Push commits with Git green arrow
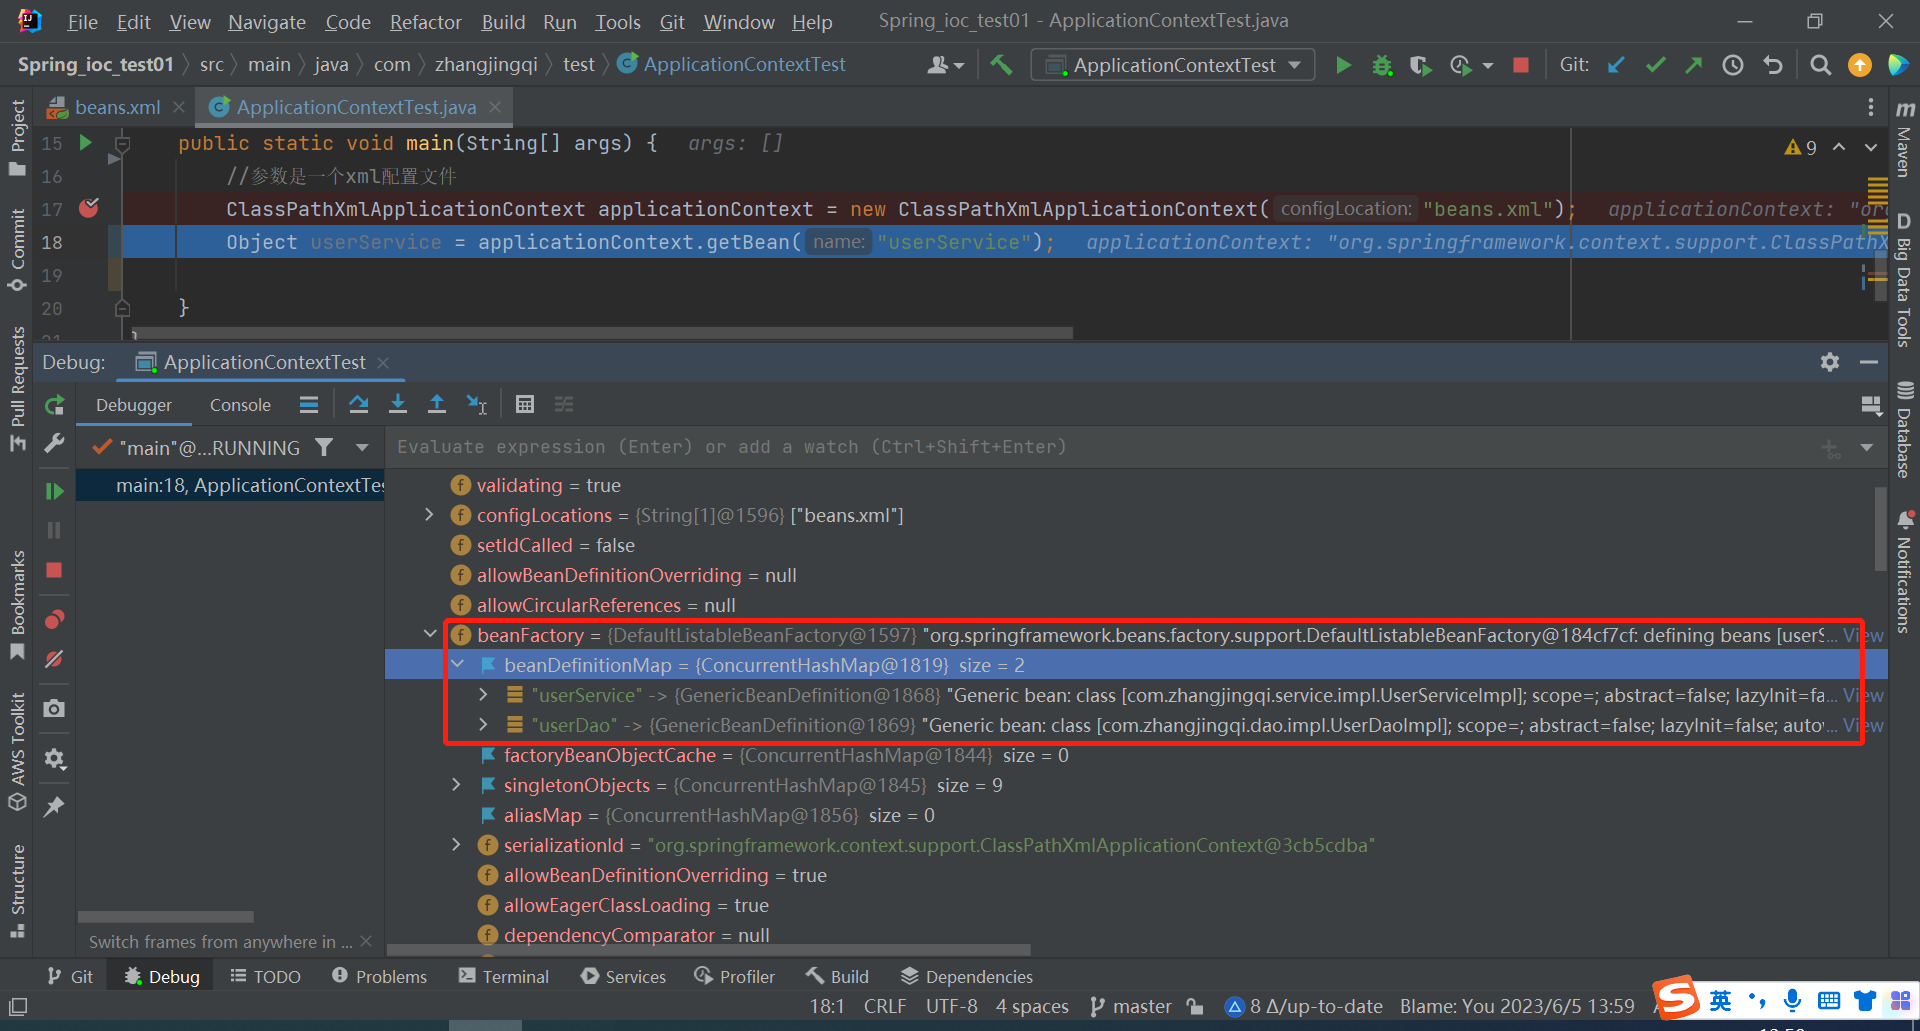Image resolution: width=1920 pixels, height=1031 pixels. click(x=1694, y=65)
